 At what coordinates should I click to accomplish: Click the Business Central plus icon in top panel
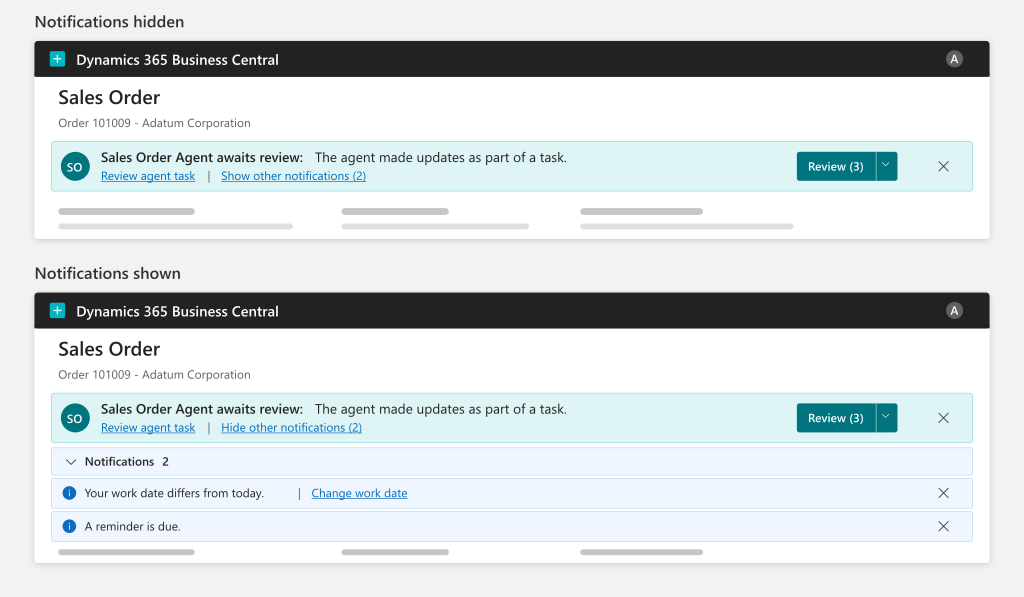tap(57, 59)
